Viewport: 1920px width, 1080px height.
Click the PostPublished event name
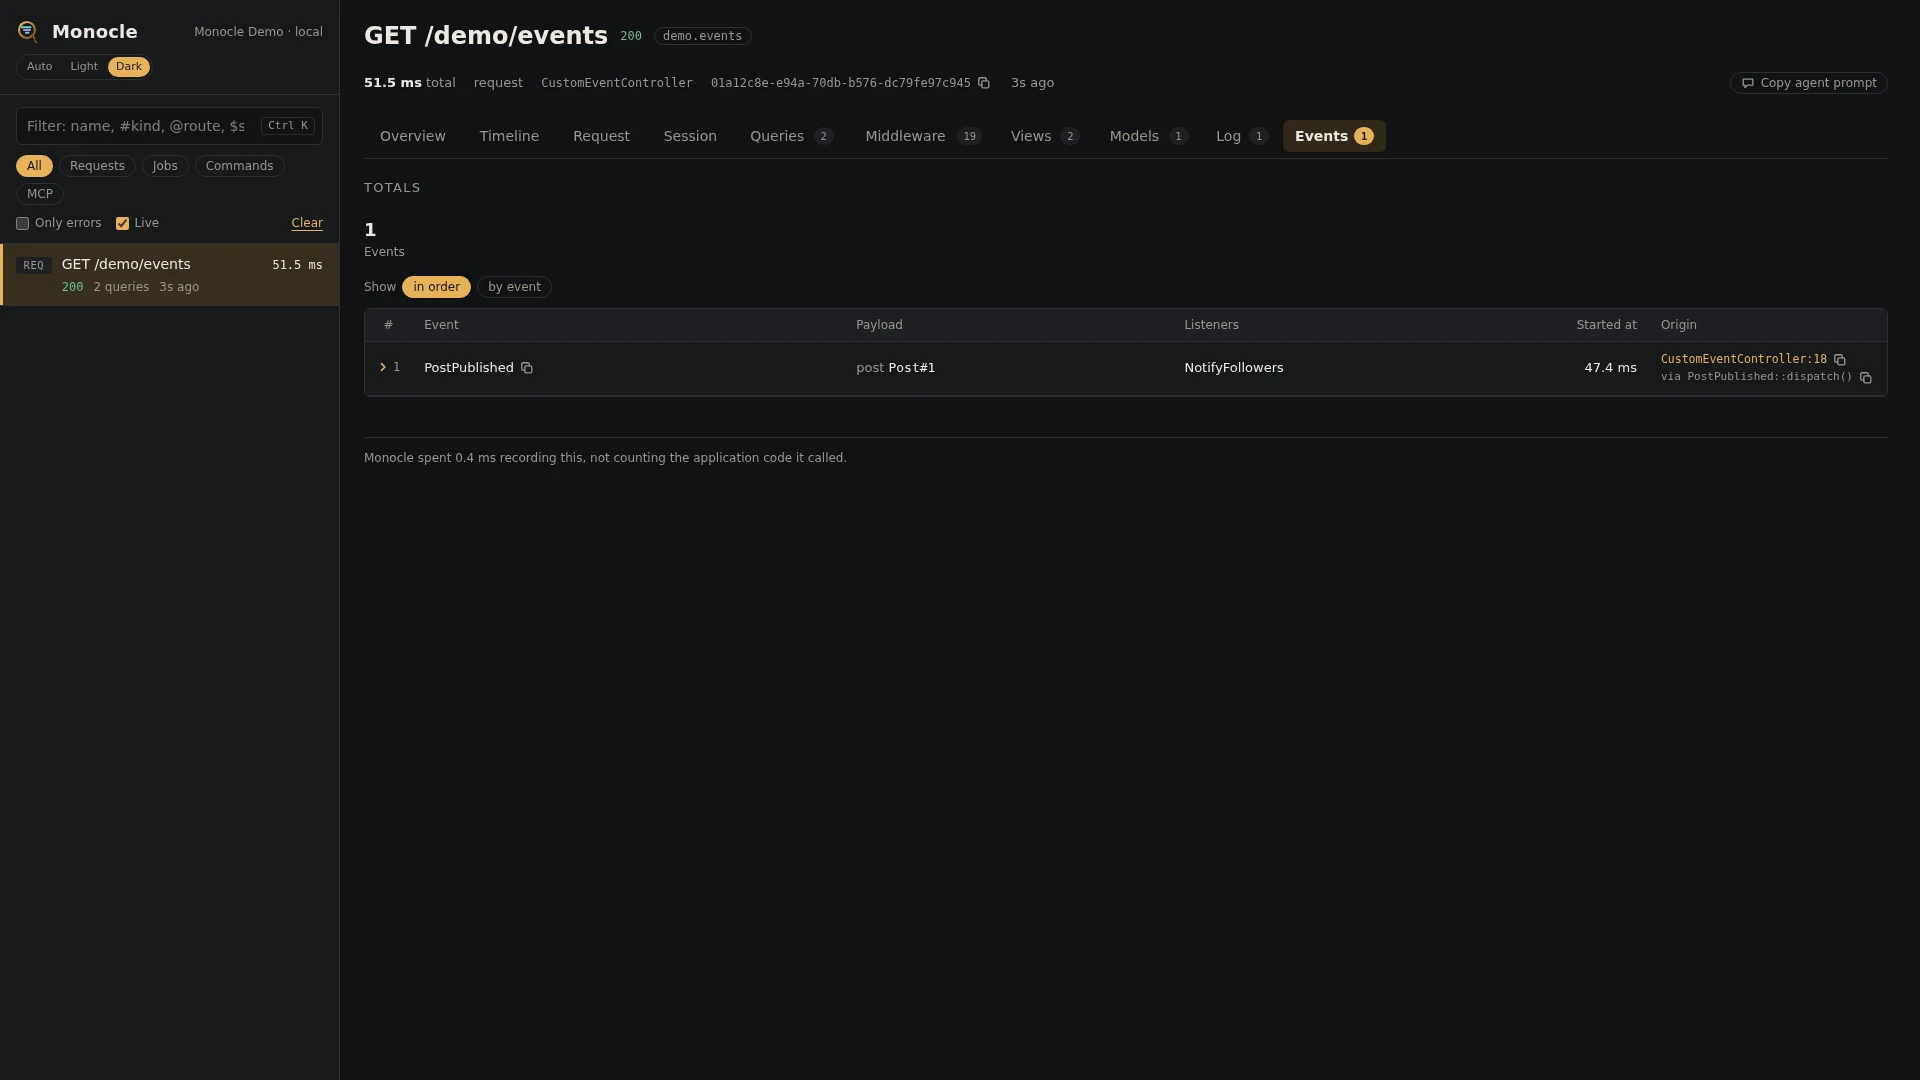point(469,368)
